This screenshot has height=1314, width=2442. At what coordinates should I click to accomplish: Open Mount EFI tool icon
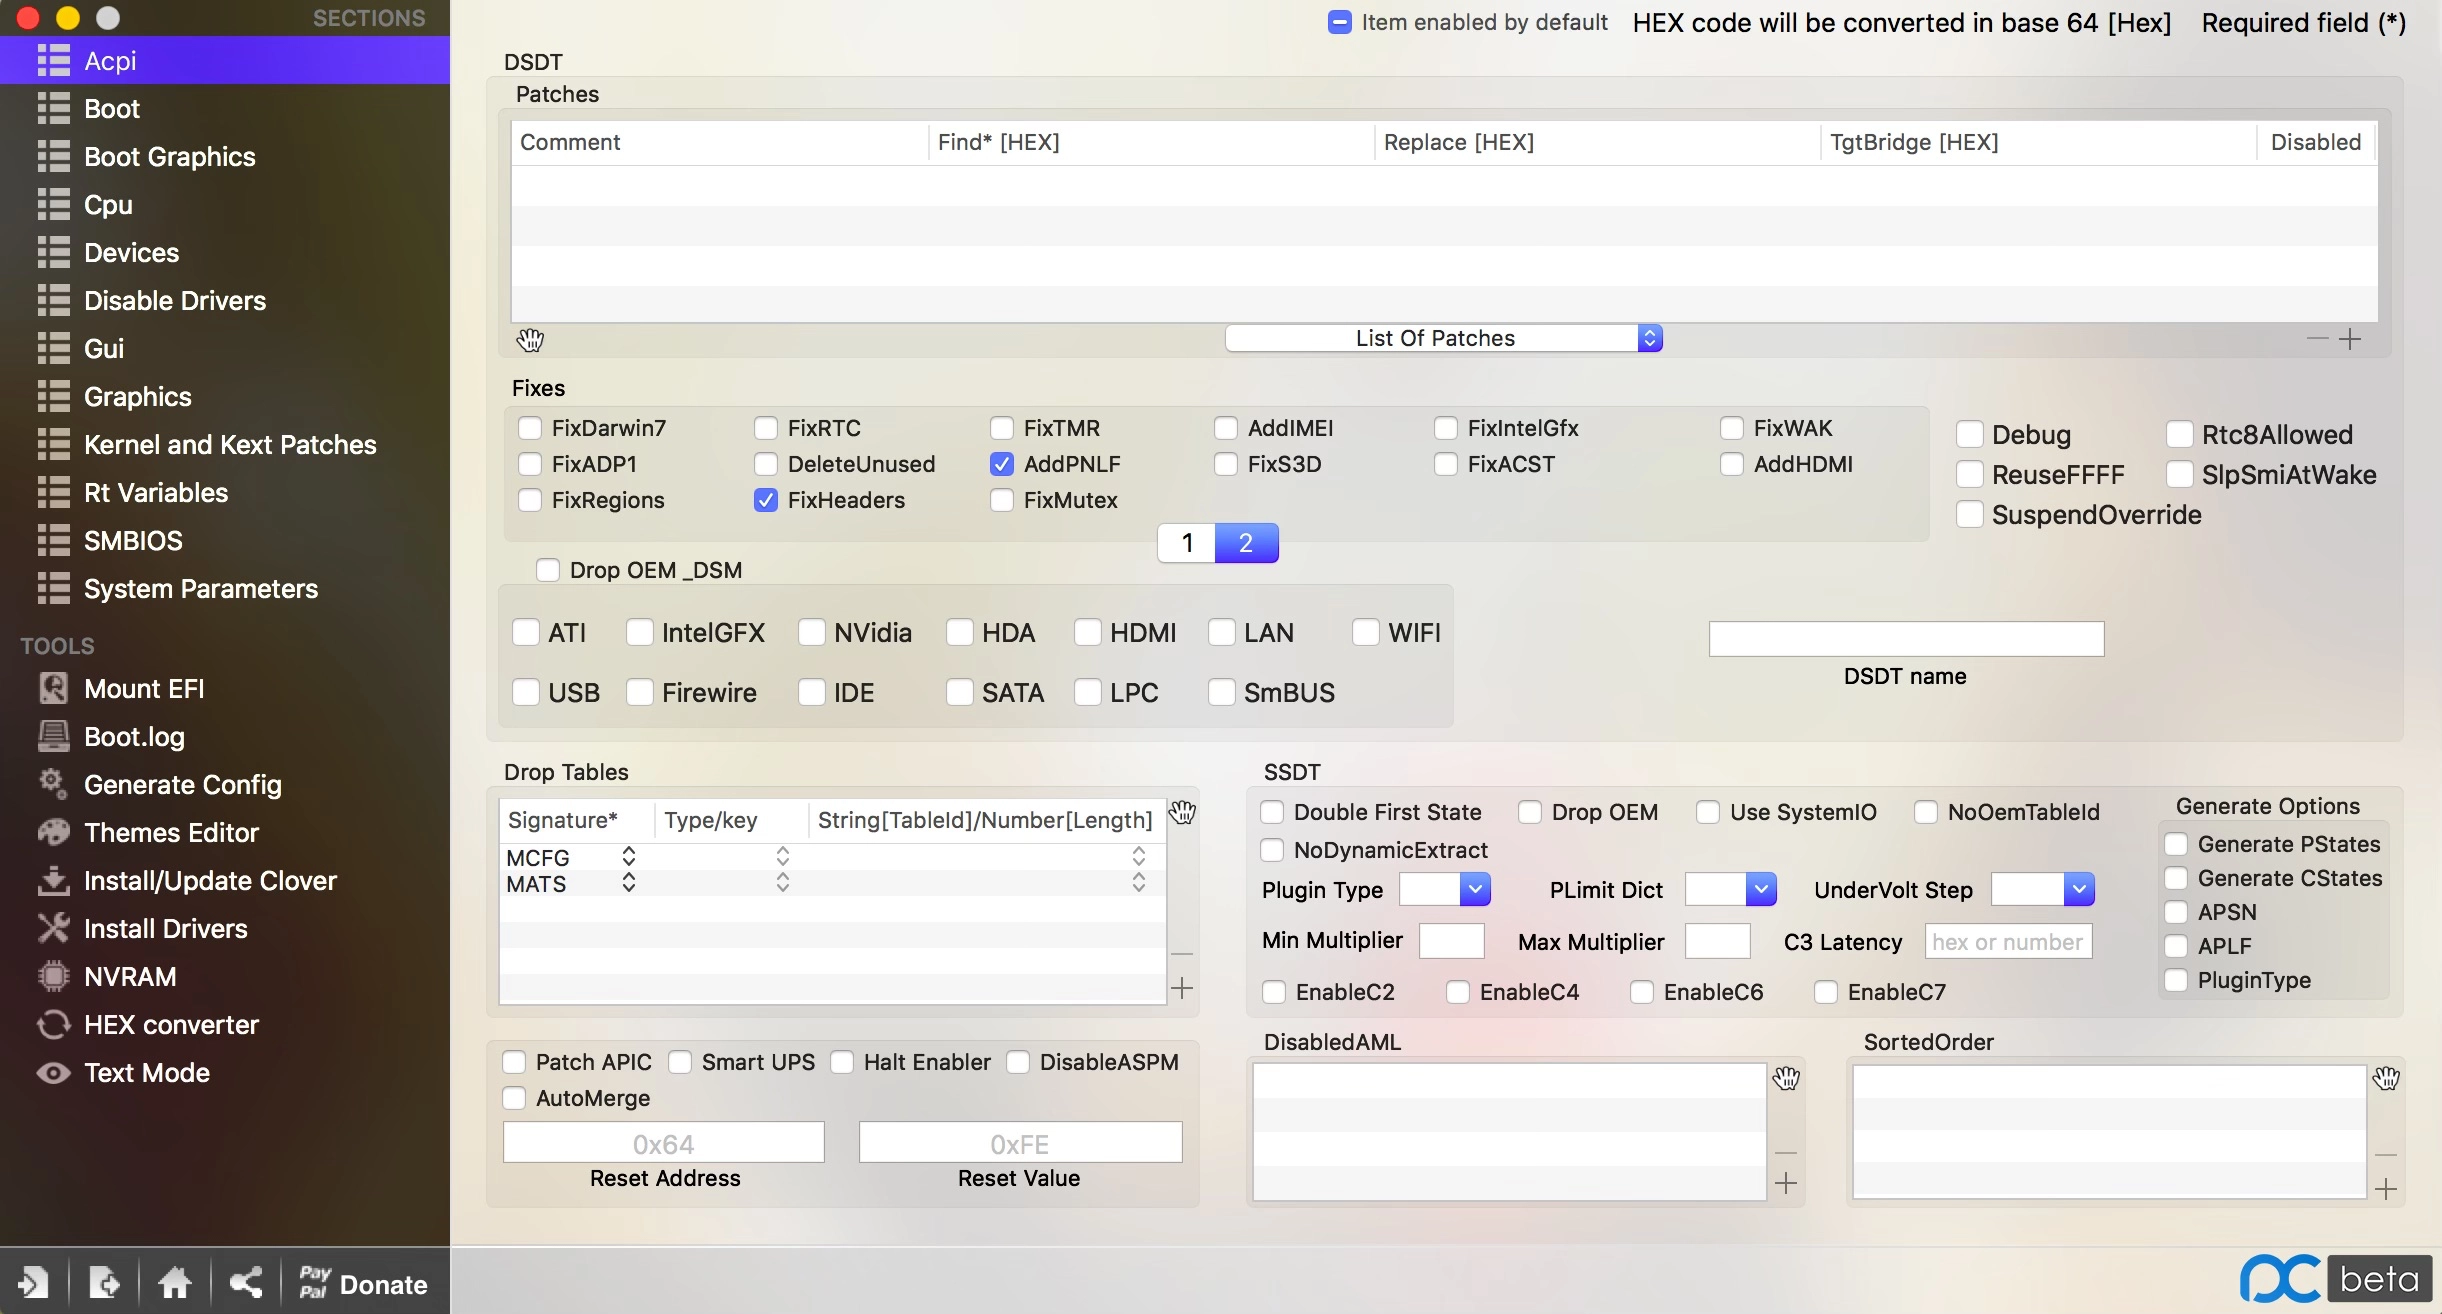[53, 688]
